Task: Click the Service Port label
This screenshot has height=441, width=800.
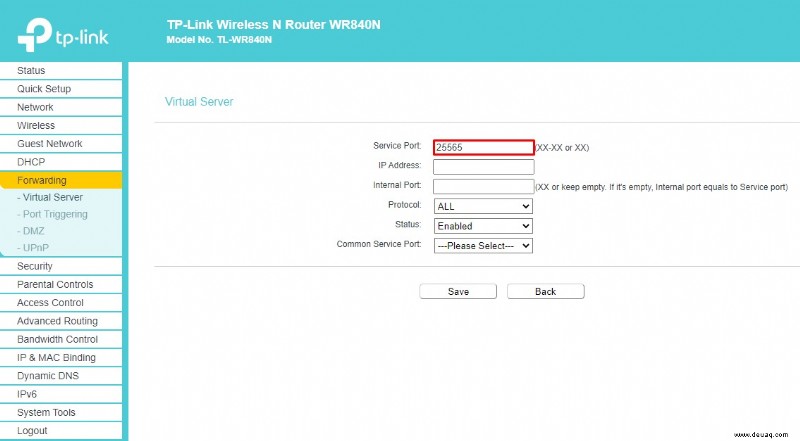Action: [x=397, y=146]
